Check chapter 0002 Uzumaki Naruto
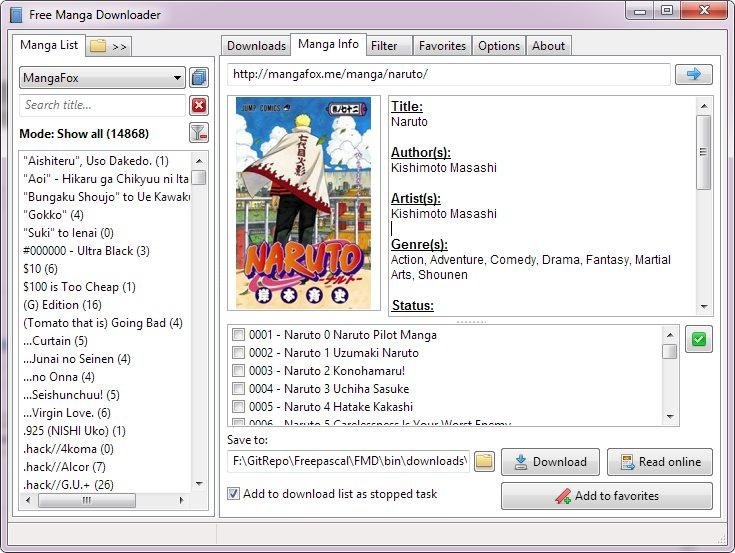The height and width of the screenshot is (553, 735). click(x=238, y=352)
